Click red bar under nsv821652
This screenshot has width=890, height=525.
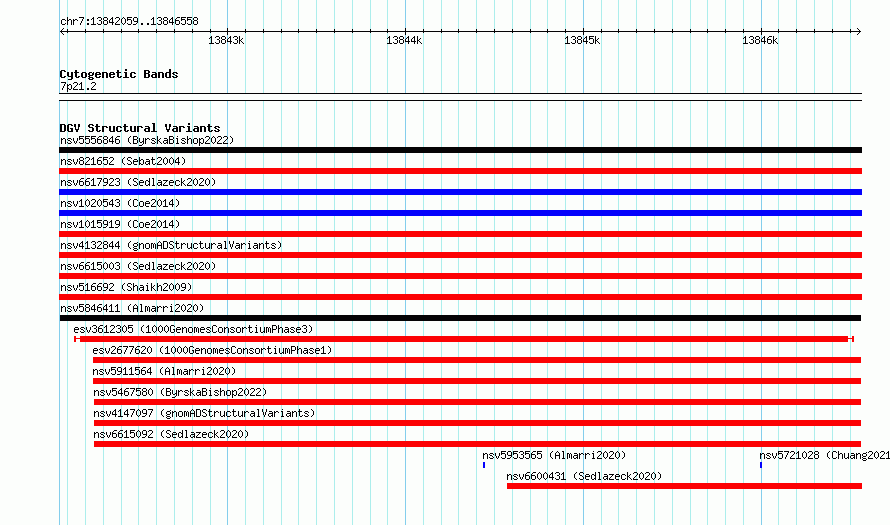pyautogui.click(x=460, y=171)
